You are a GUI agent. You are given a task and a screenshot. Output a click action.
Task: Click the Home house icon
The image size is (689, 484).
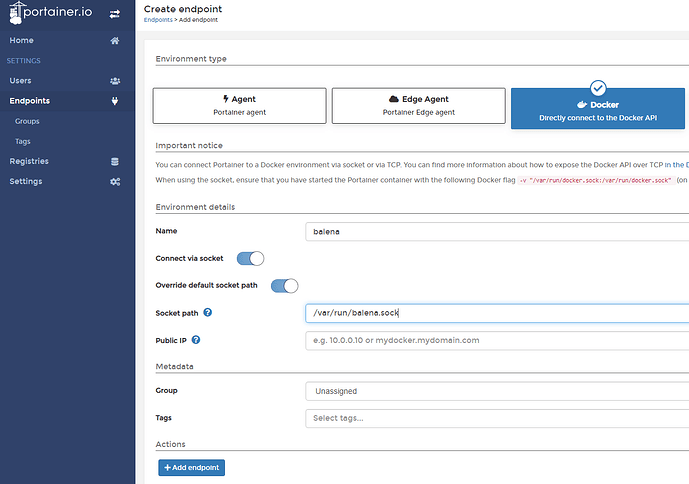tap(115, 40)
